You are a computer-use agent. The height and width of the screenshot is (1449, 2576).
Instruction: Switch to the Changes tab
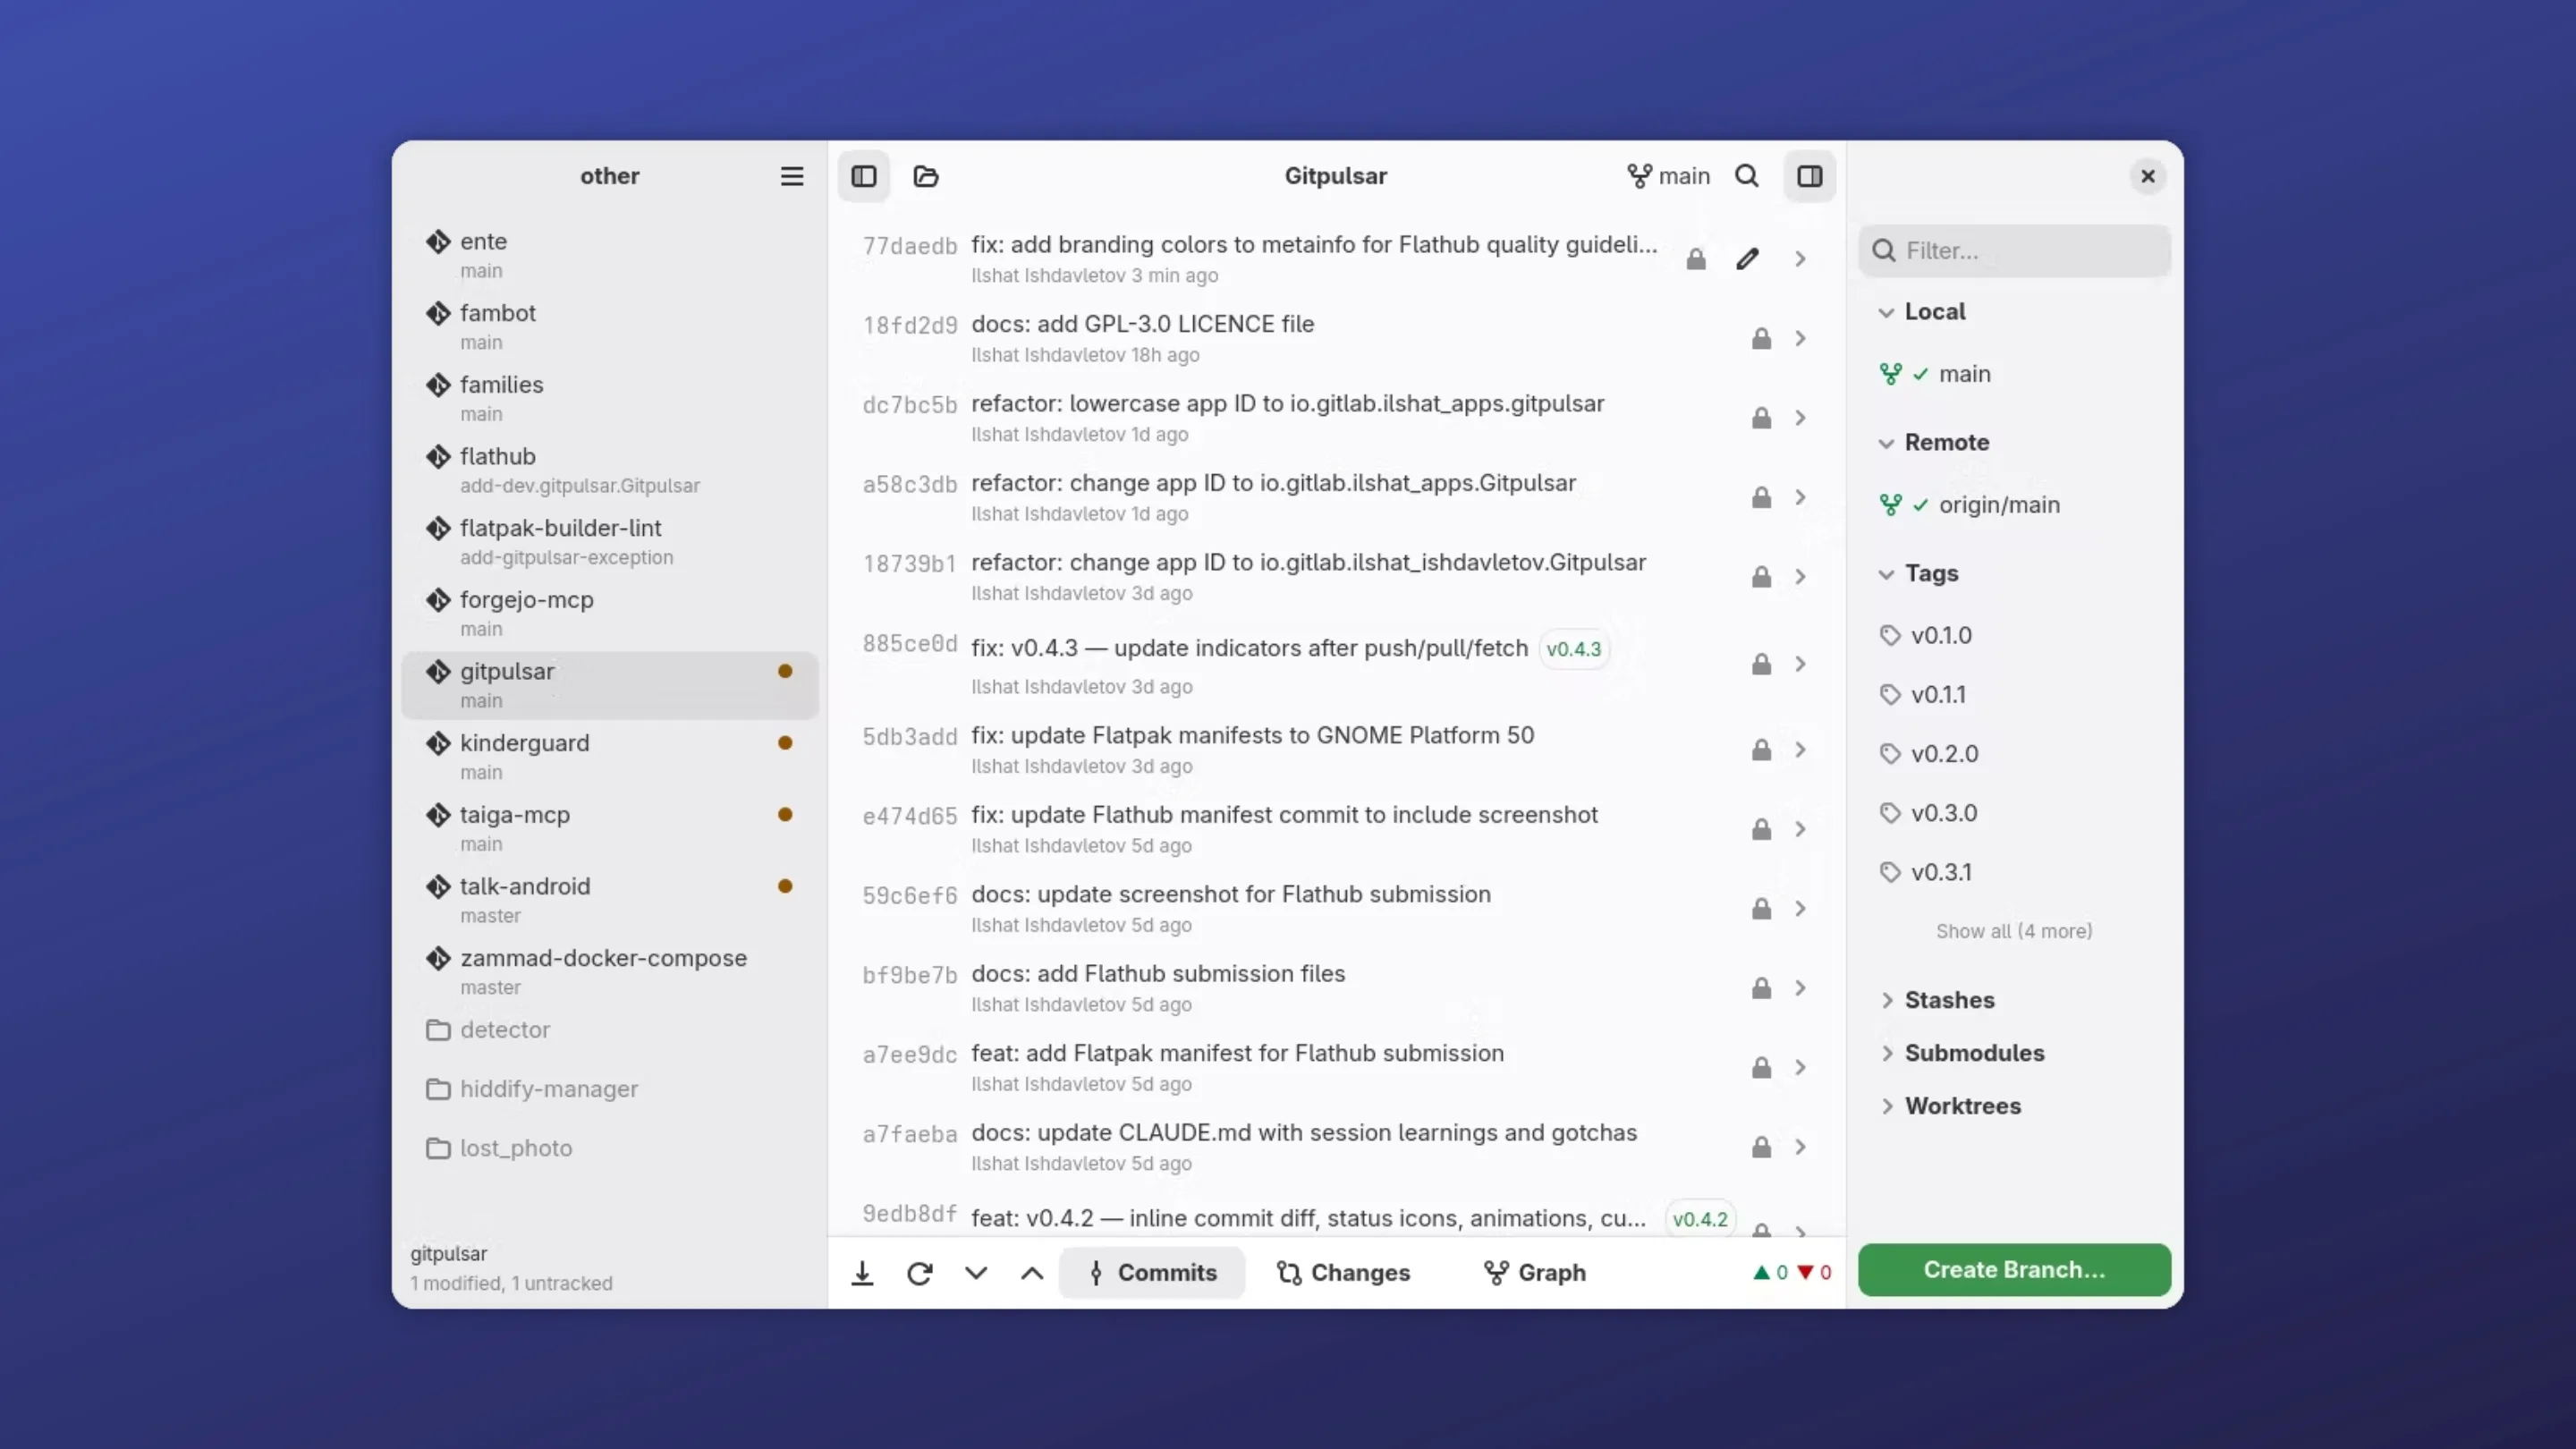point(1343,1272)
